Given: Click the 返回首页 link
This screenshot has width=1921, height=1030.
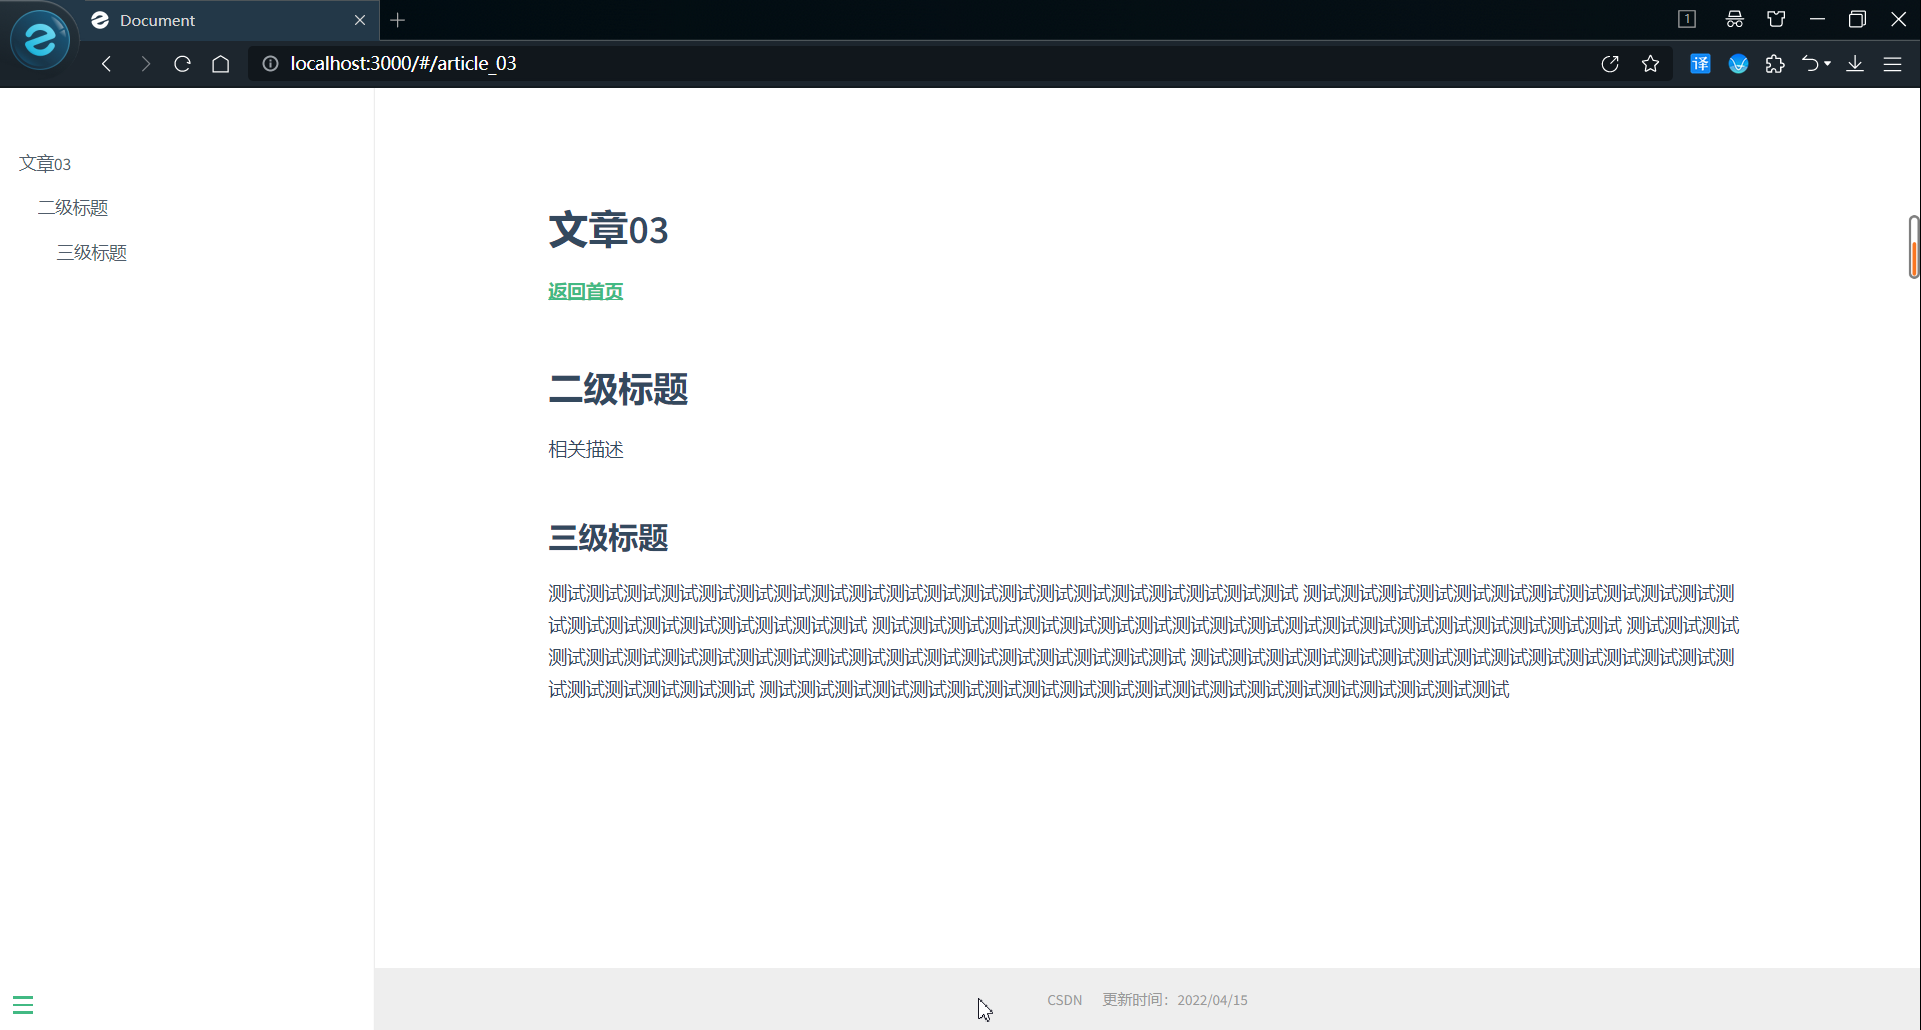Looking at the screenshot, I should (586, 292).
